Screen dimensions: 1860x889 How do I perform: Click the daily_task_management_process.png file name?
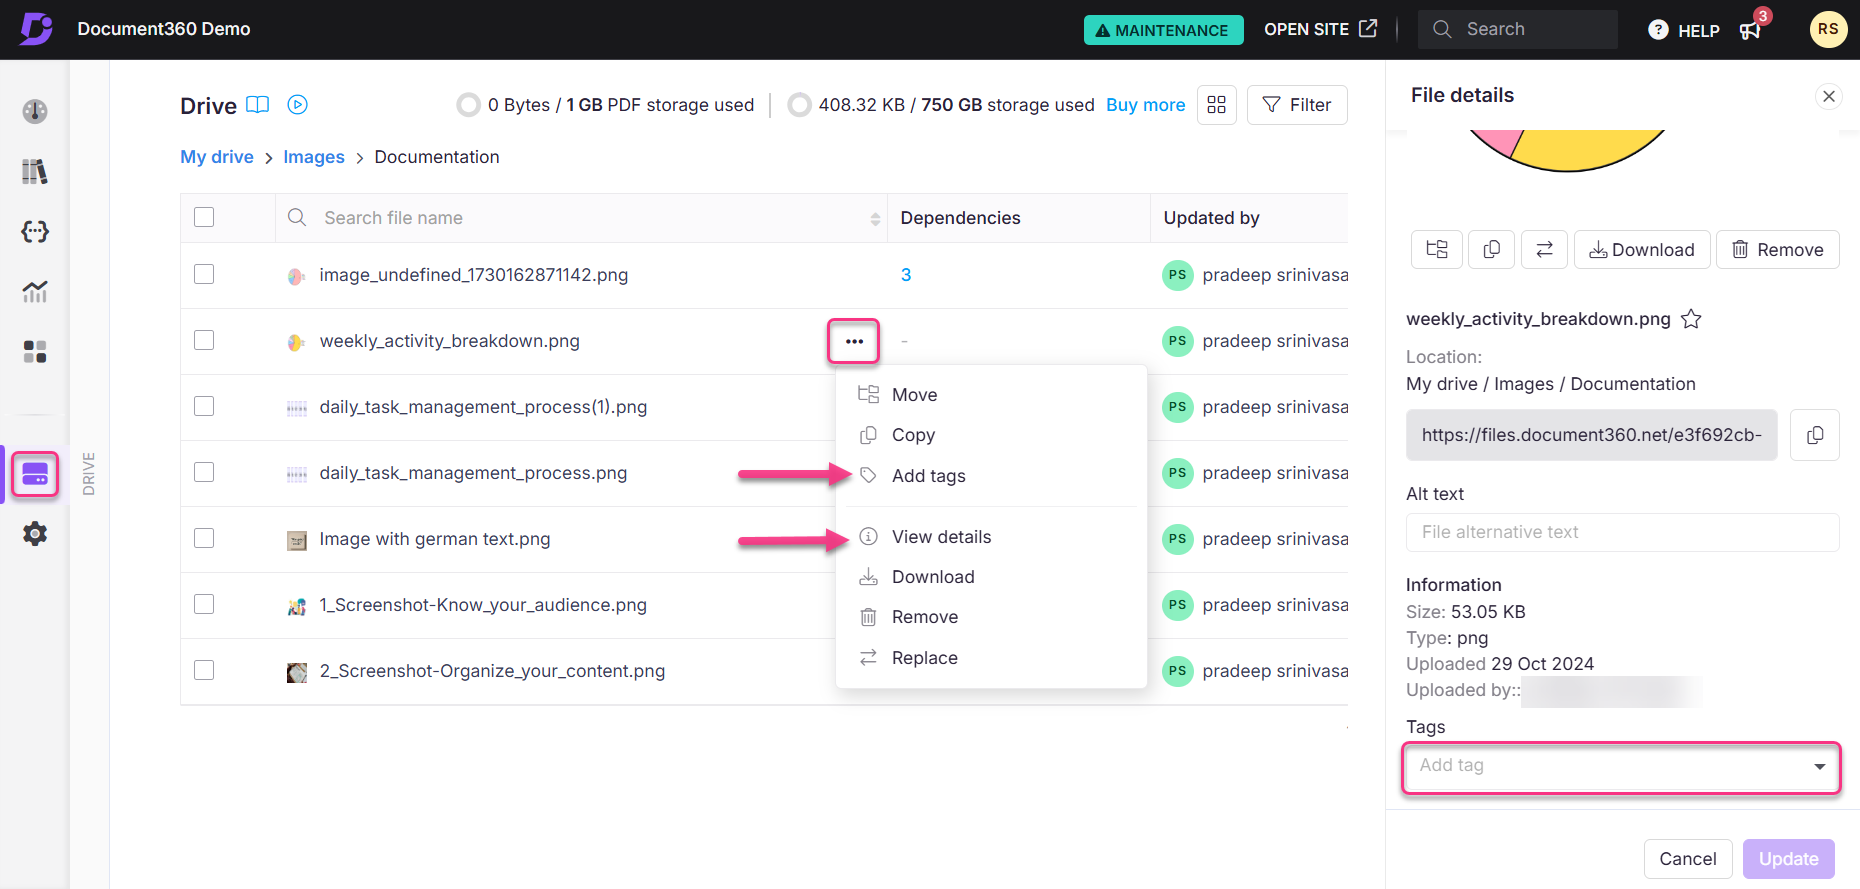[473, 473]
